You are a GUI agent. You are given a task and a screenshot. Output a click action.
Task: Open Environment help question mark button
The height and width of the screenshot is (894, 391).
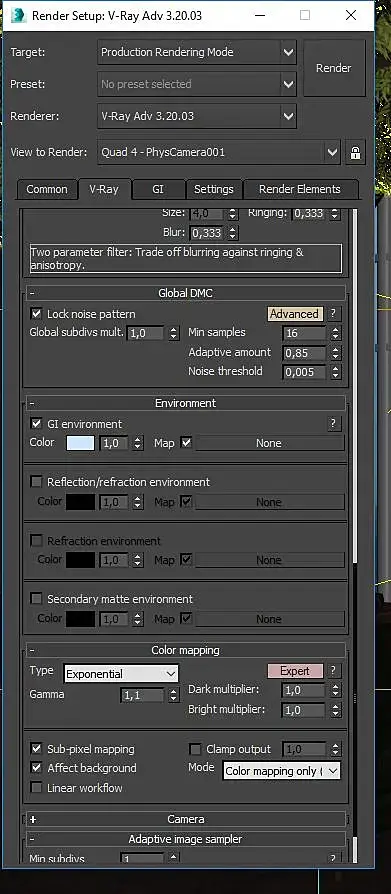333,424
